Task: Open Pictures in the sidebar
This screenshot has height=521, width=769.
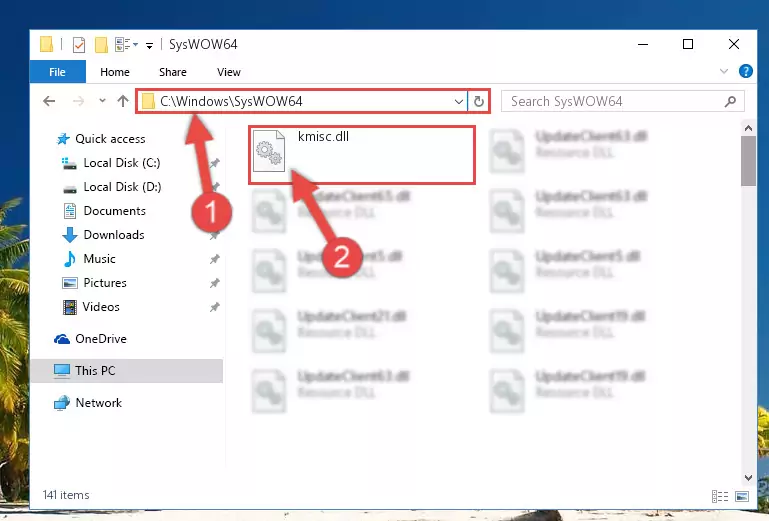Action: click(x=105, y=283)
